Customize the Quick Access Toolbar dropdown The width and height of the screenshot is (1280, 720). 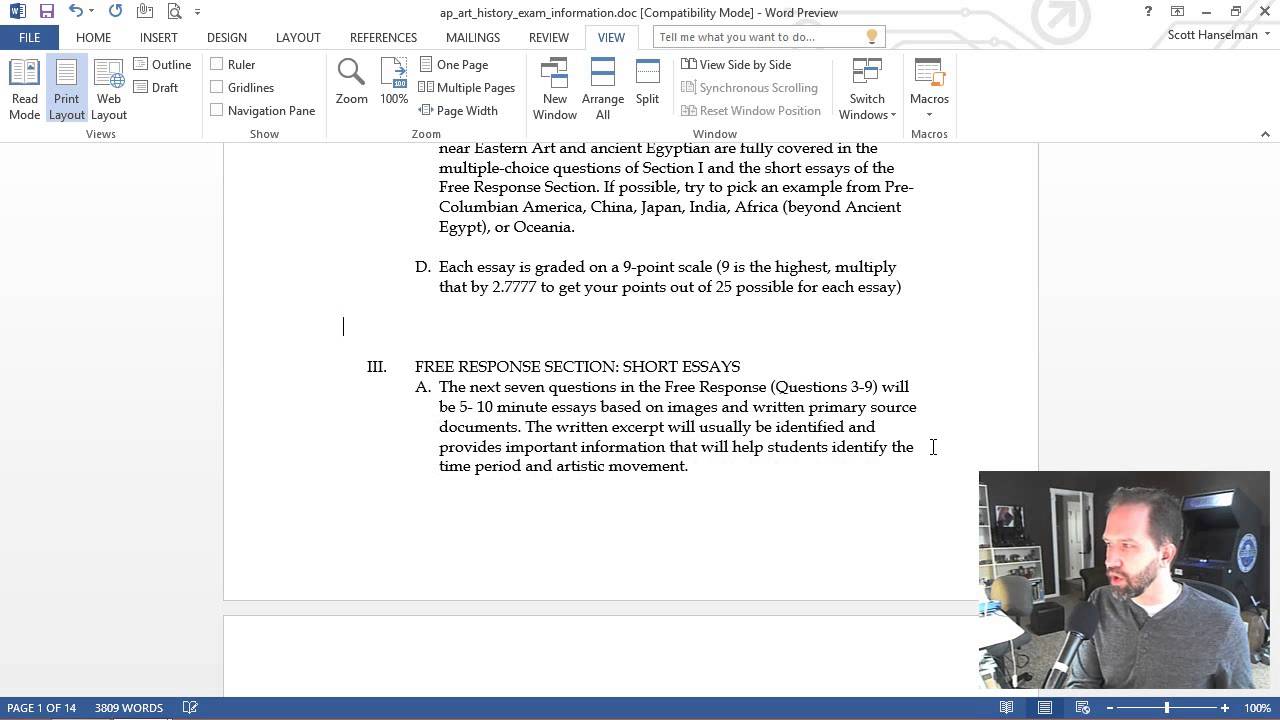click(x=197, y=12)
